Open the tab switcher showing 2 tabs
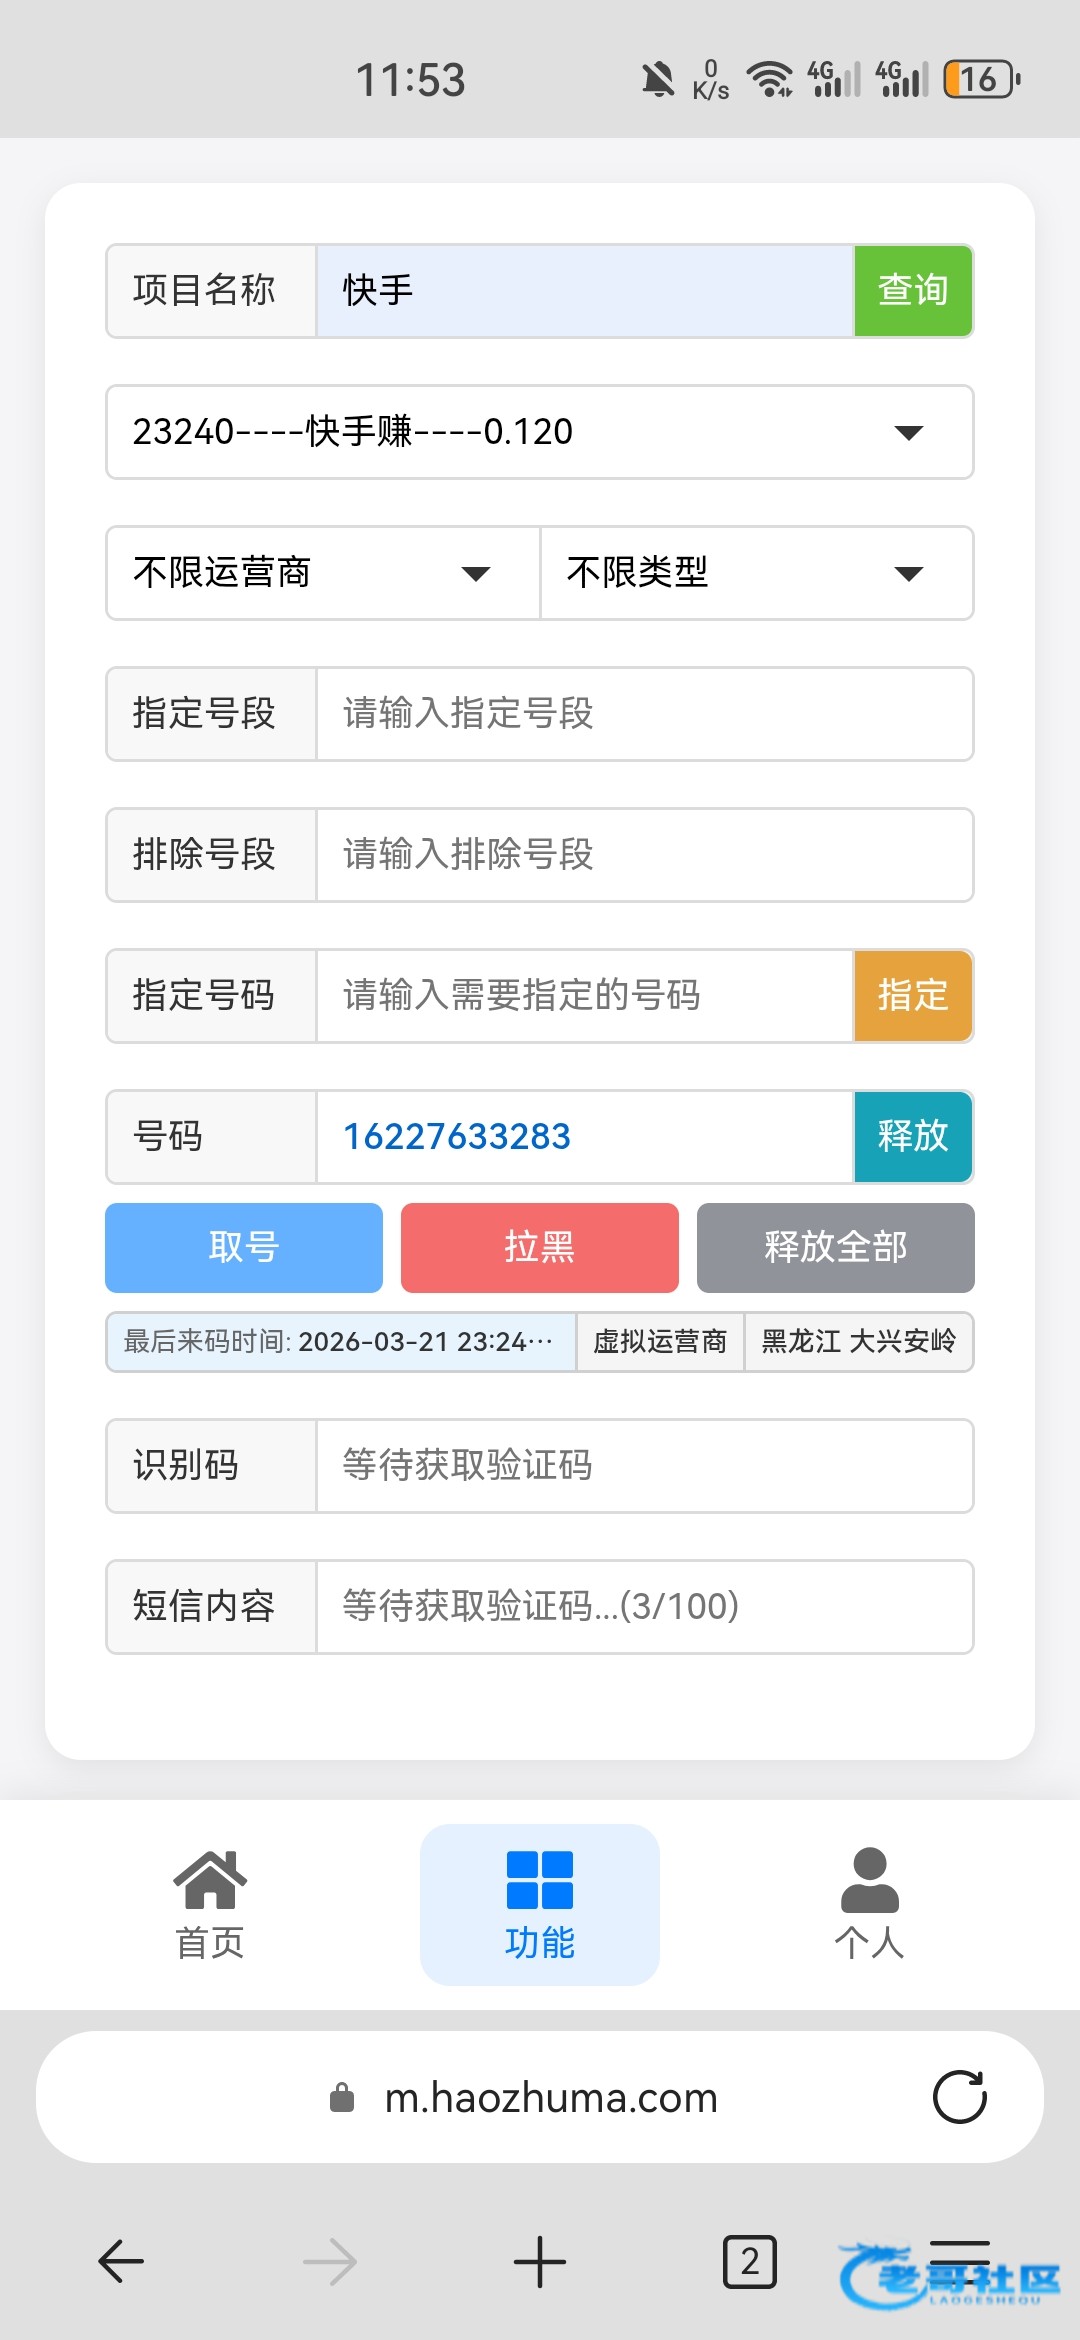The width and height of the screenshot is (1080, 2340). 749,2261
